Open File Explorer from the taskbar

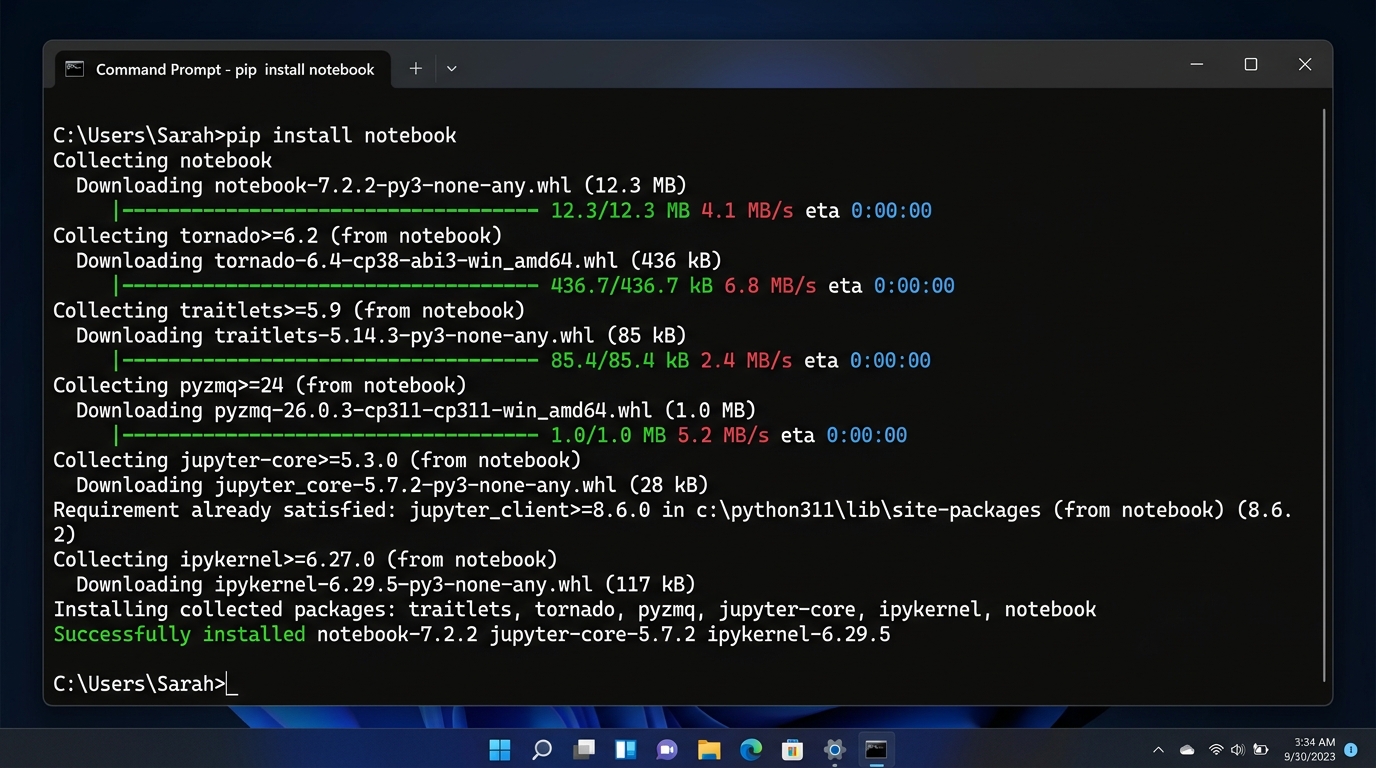click(709, 750)
